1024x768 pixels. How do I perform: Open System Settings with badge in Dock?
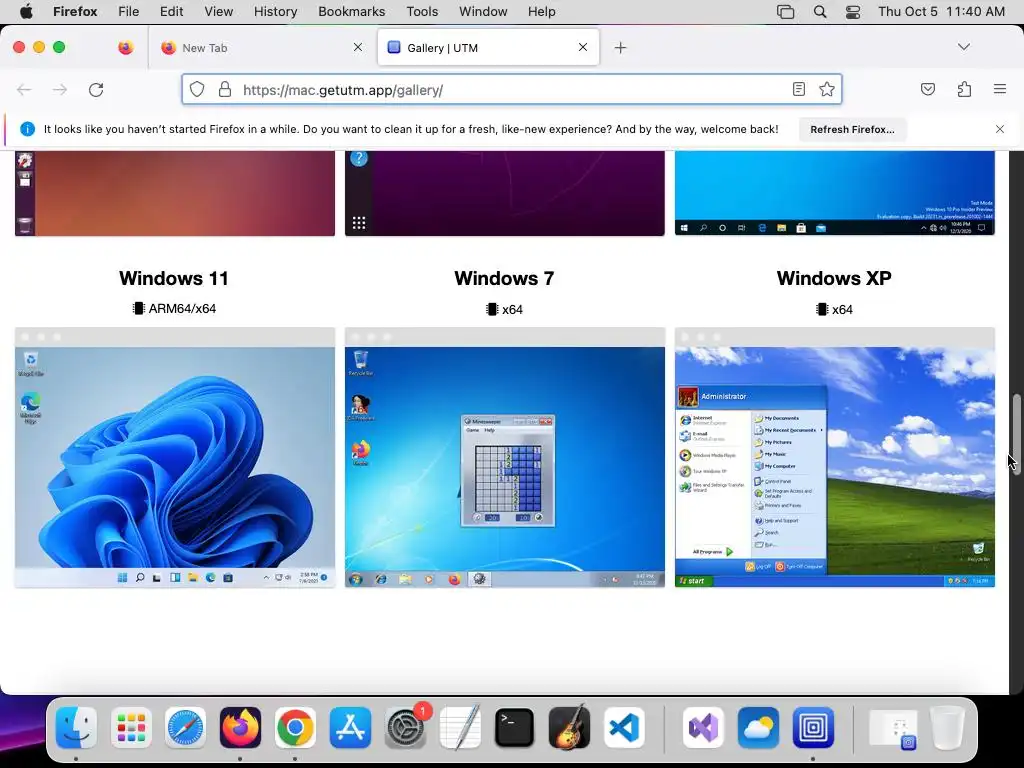pos(406,727)
